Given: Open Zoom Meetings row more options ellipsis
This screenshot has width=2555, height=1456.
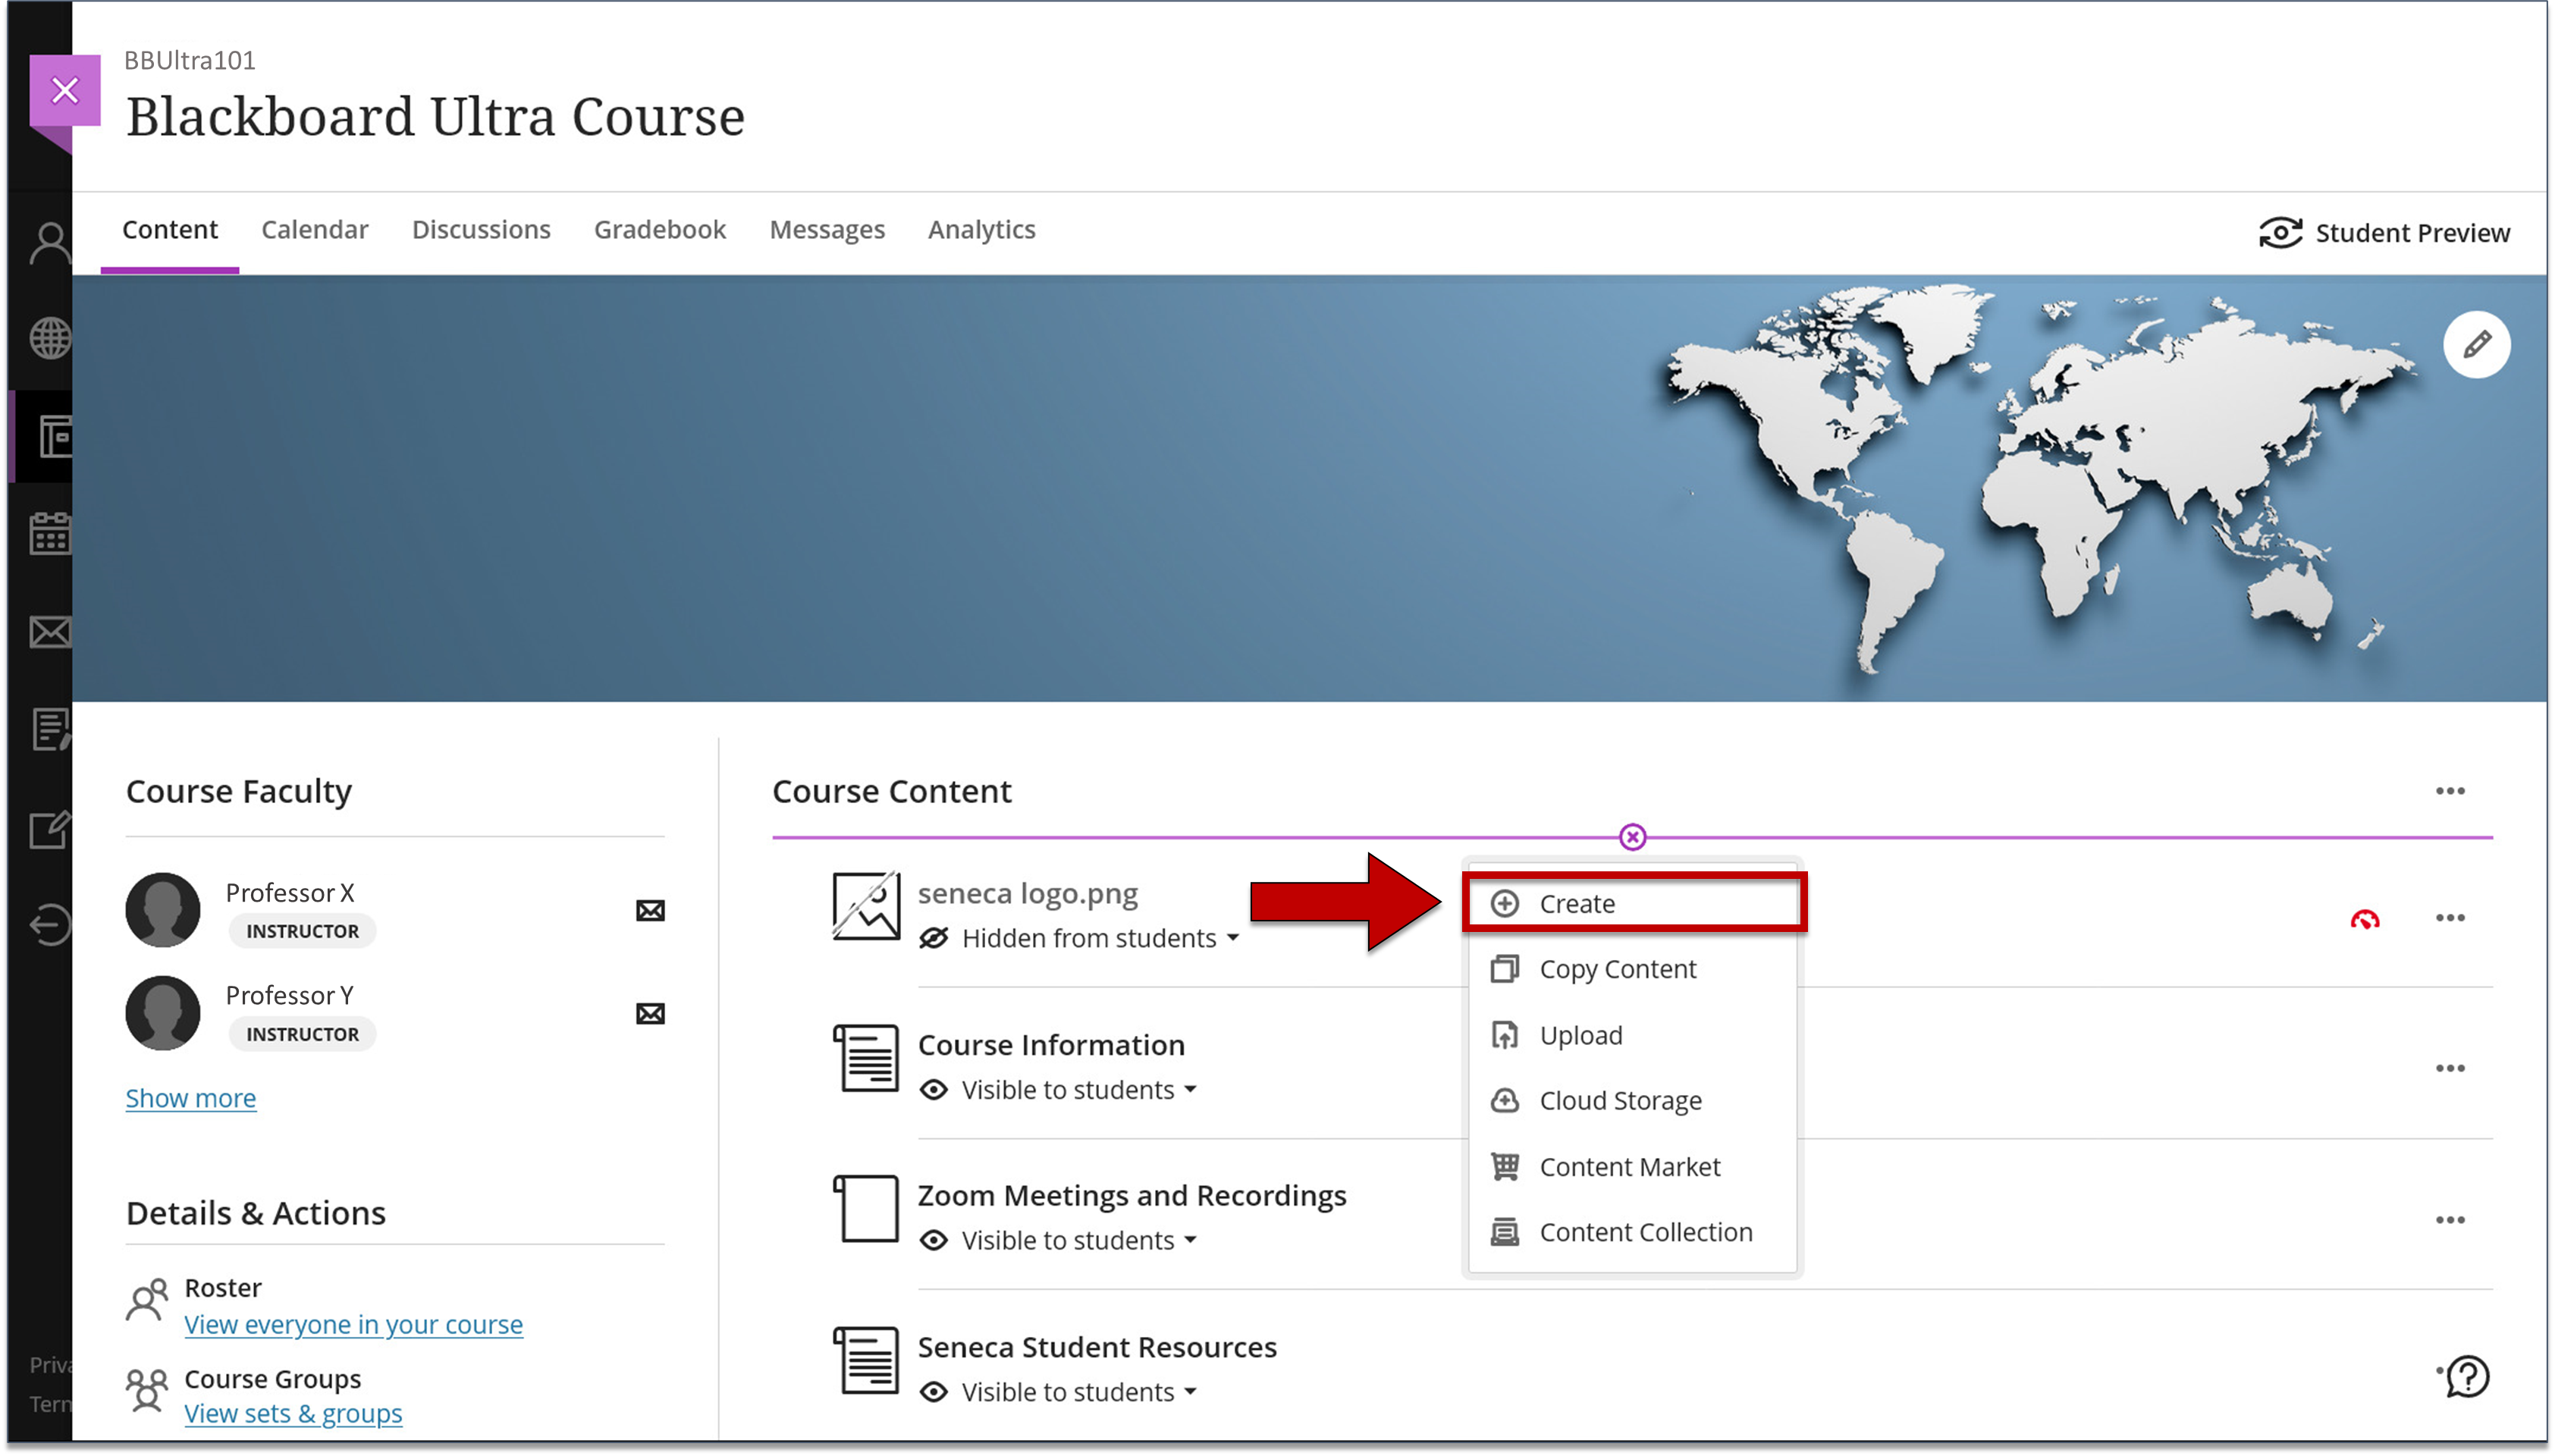Looking at the screenshot, I should click(x=2450, y=1220).
